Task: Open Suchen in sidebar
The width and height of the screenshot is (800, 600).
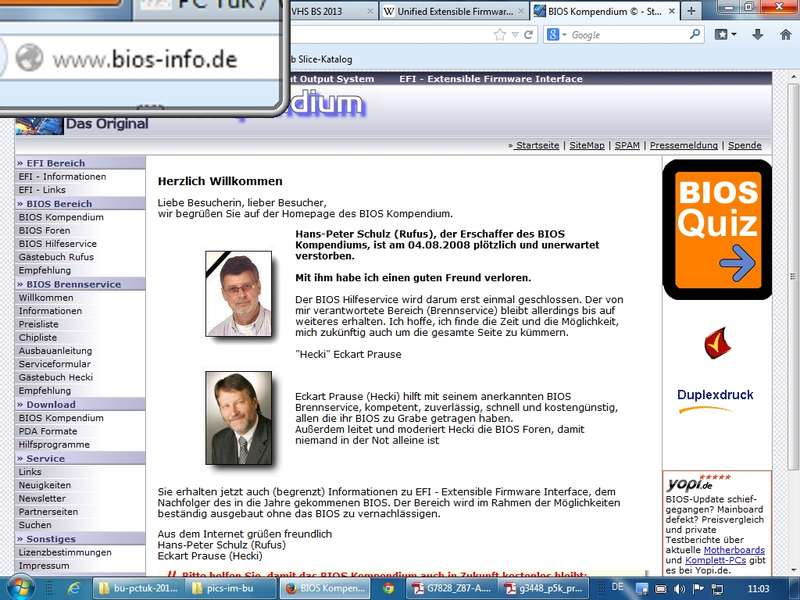Action: click(35, 525)
